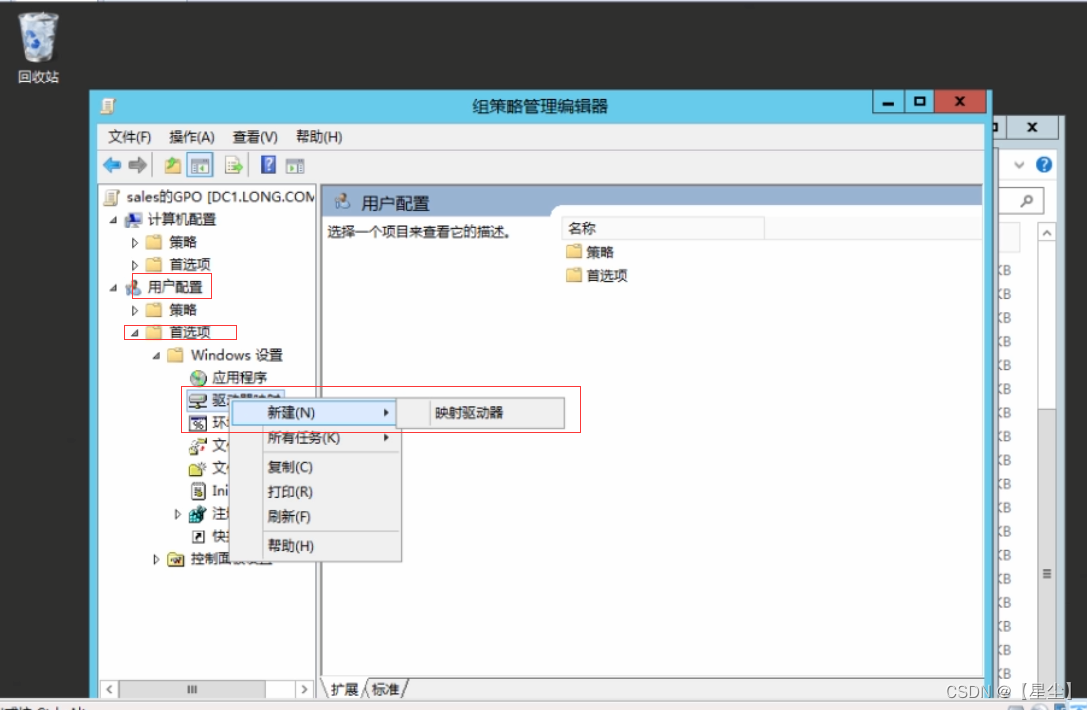Close the background window
This screenshot has height=710, width=1087.
point(1032,127)
